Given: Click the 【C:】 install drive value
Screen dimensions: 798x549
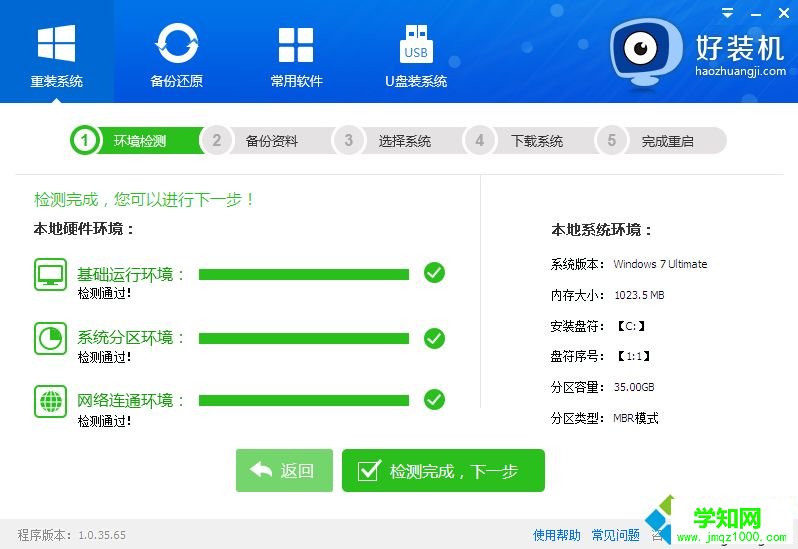Looking at the screenshot, I should (631, 326).
